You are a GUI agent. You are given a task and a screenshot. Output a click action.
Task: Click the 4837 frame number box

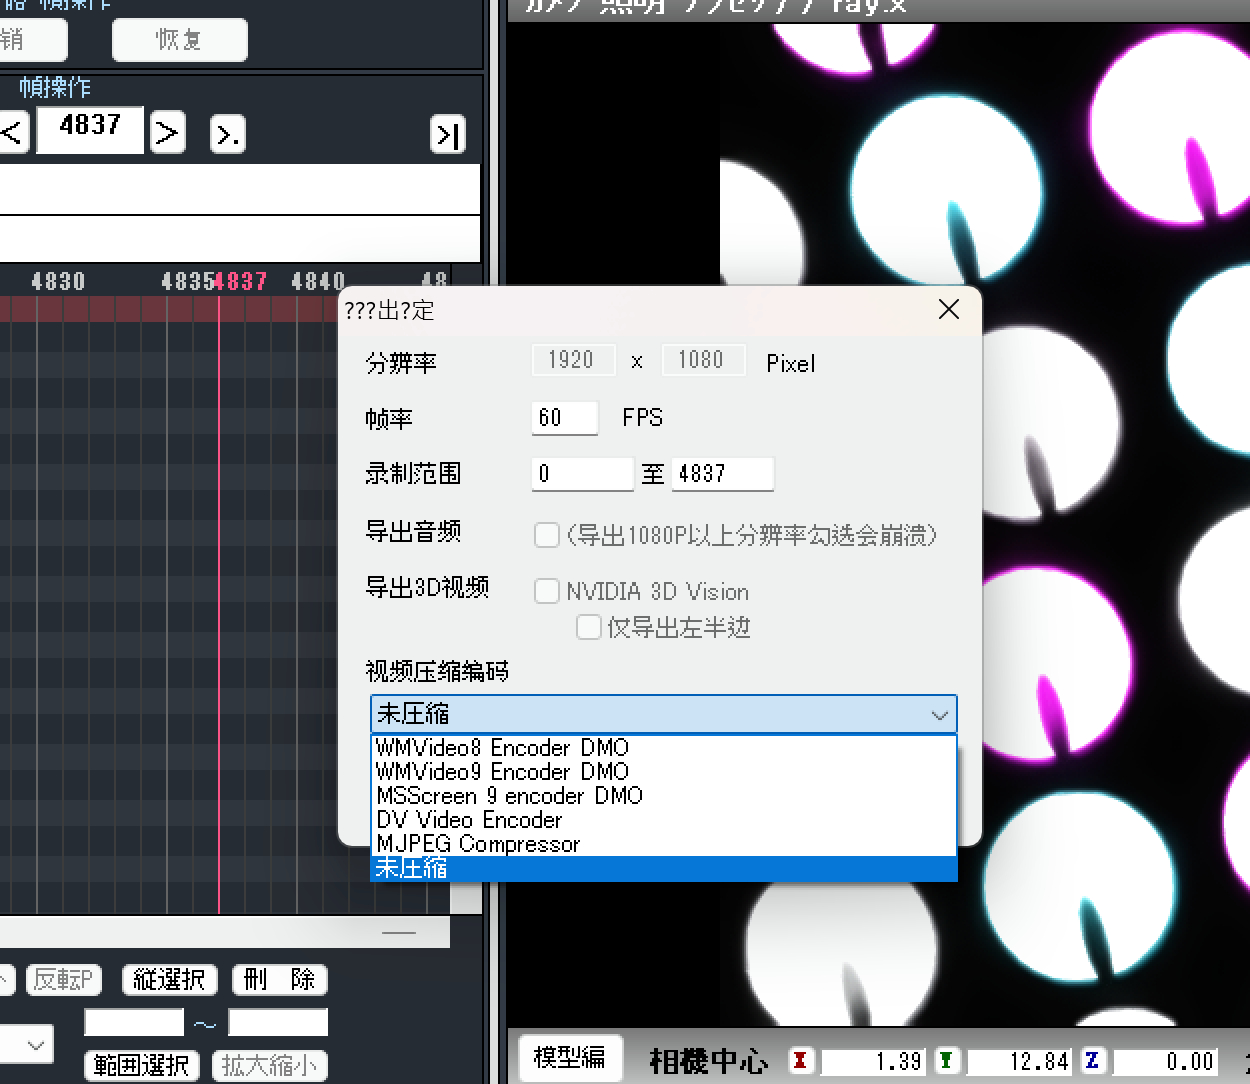tap(90, 129)
